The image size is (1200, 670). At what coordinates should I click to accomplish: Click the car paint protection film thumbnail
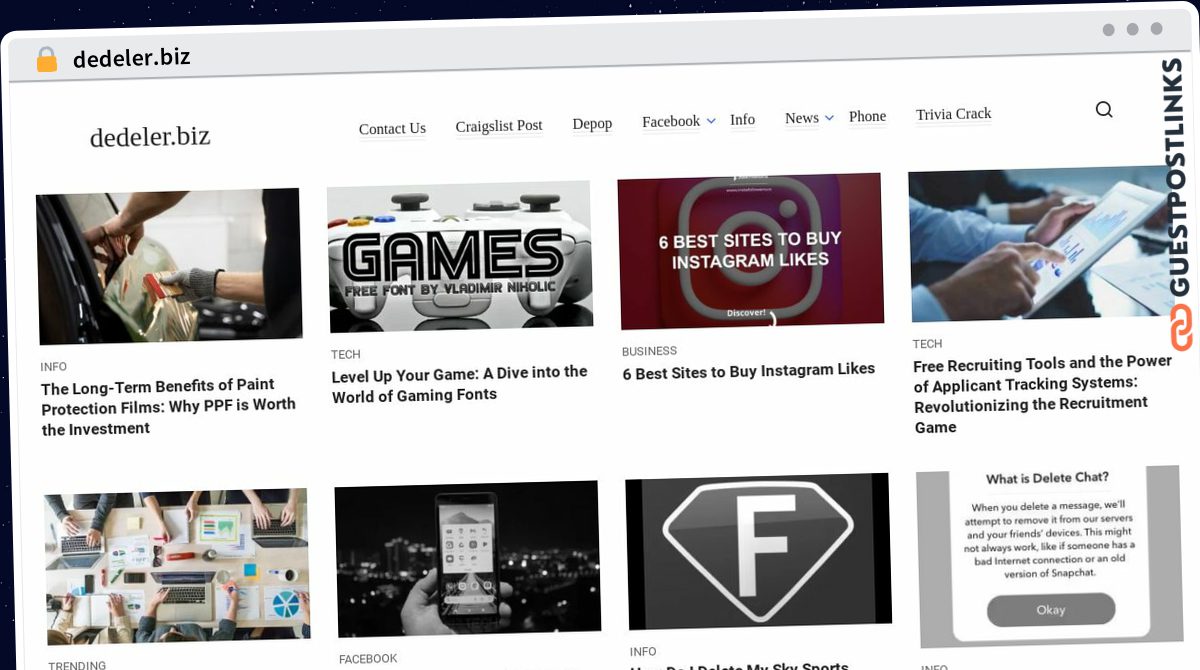pyautogui.click(x=169, y=266)
